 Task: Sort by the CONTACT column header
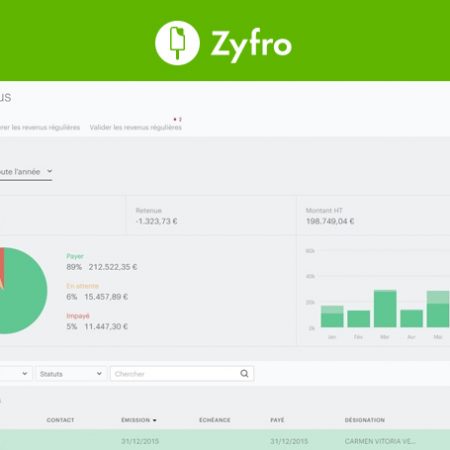[x=60, y=420]
